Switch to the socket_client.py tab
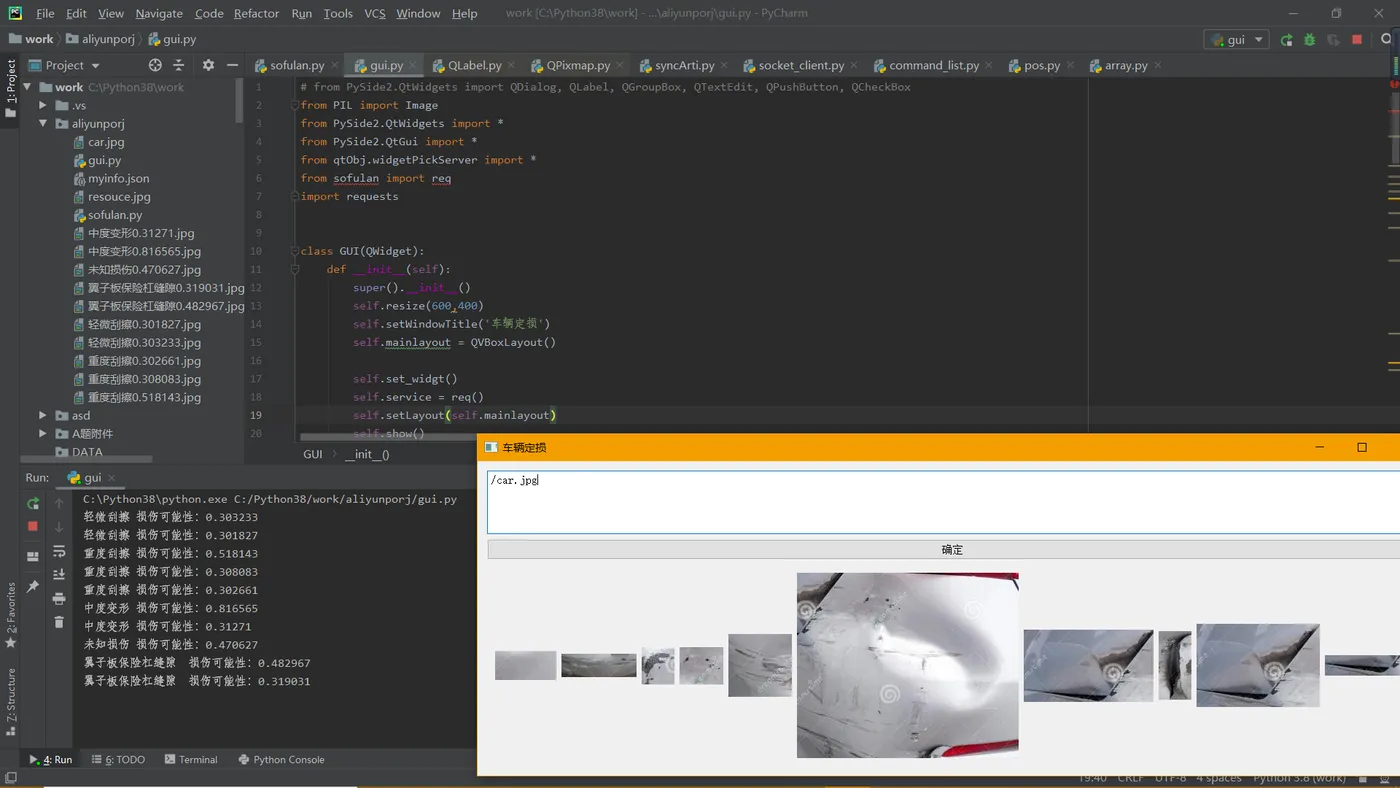The image size is (1400, 788). pos(801,65)
